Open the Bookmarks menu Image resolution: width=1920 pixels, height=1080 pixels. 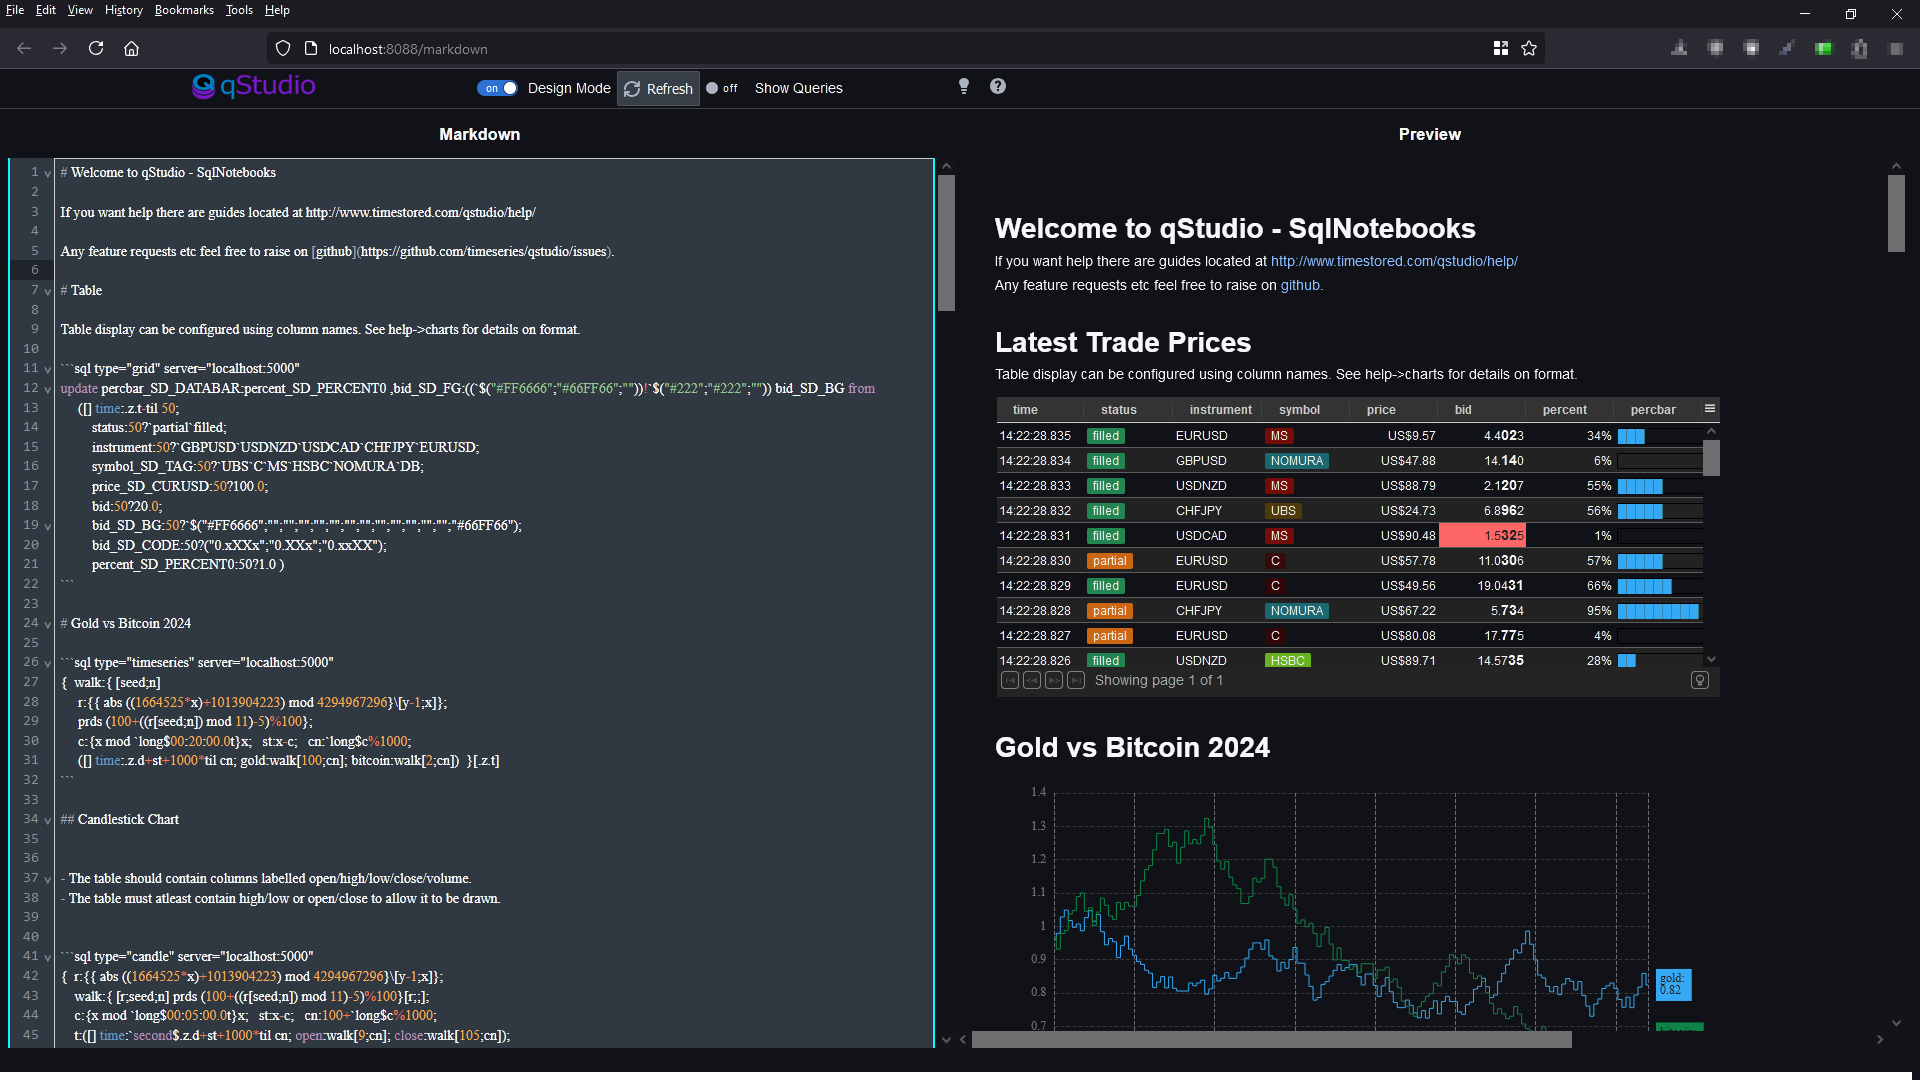pyautogui.click(x=184, y=10)
